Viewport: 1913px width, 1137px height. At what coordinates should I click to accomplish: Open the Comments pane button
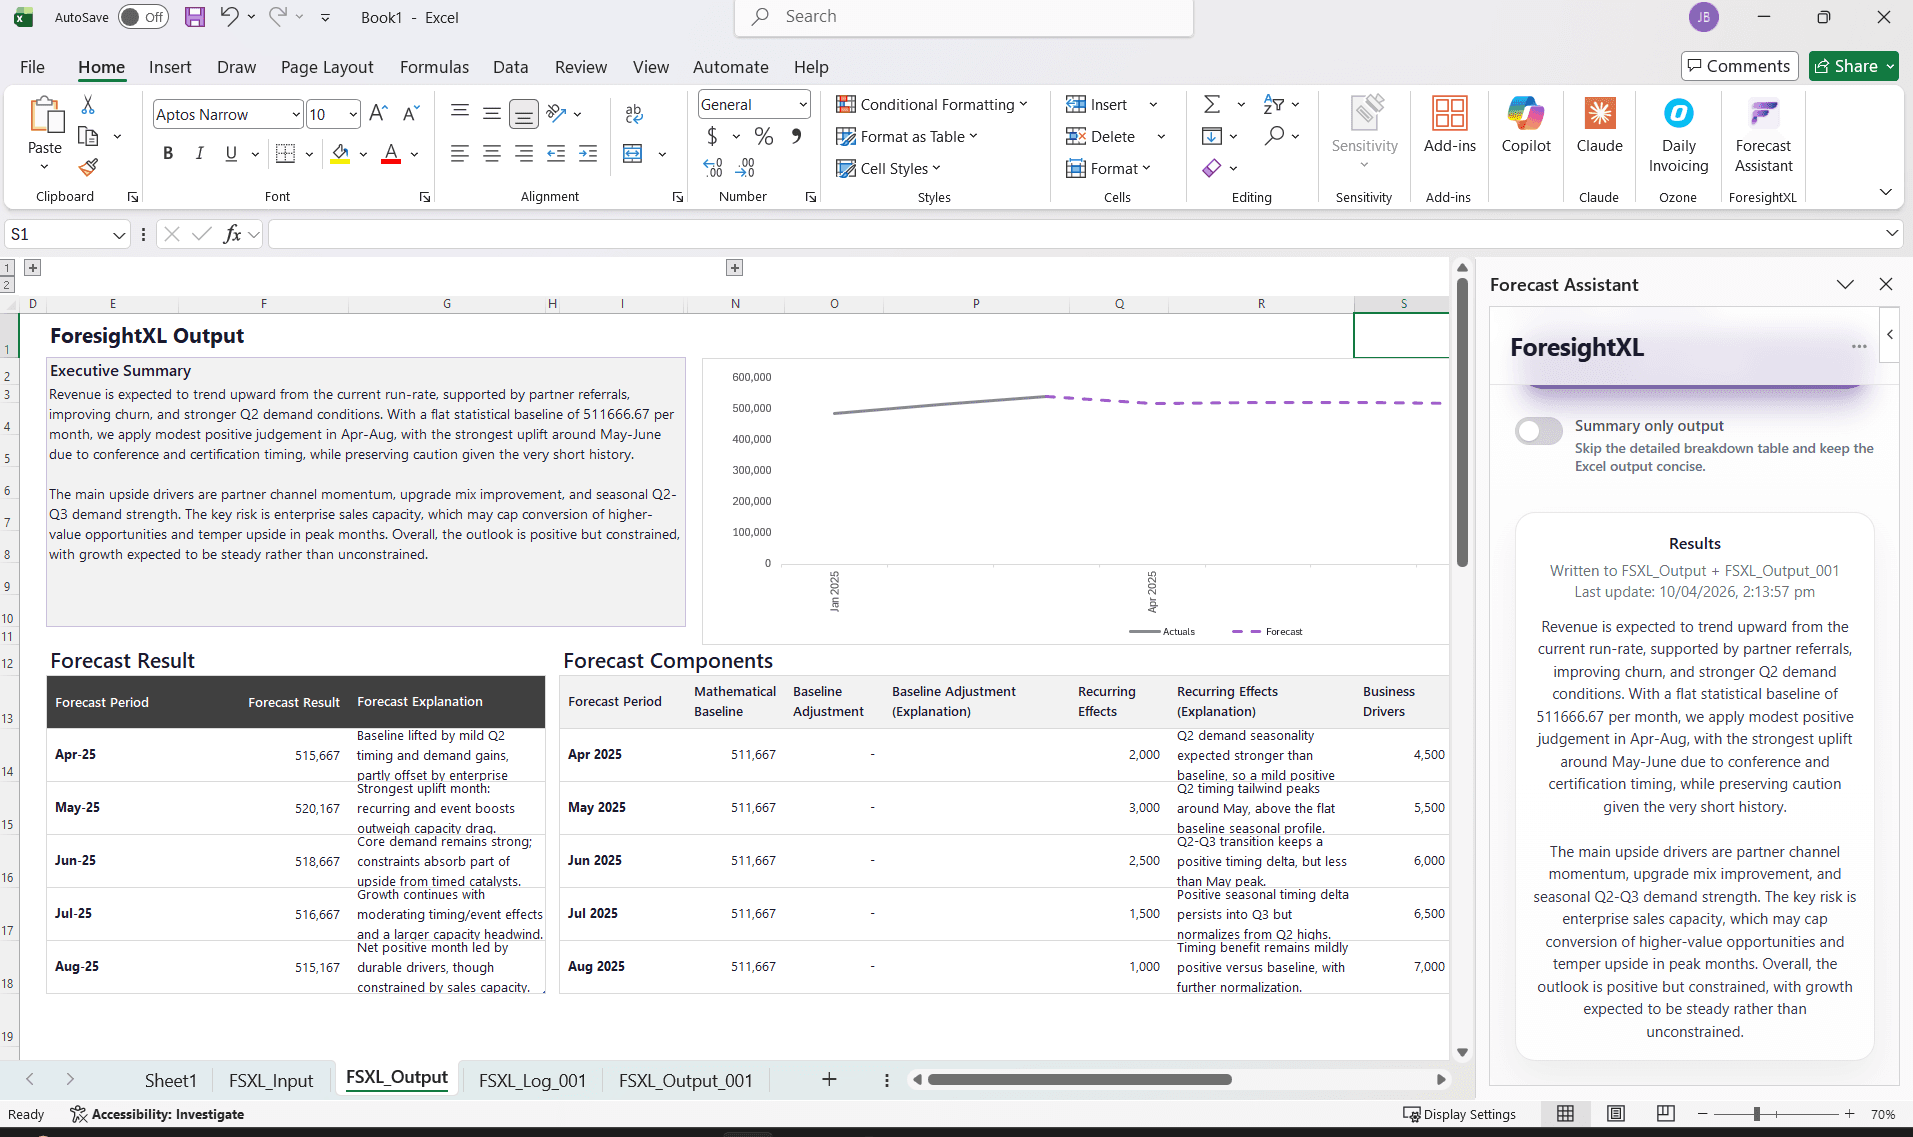pyautogui.click(x=1739, y=66)
